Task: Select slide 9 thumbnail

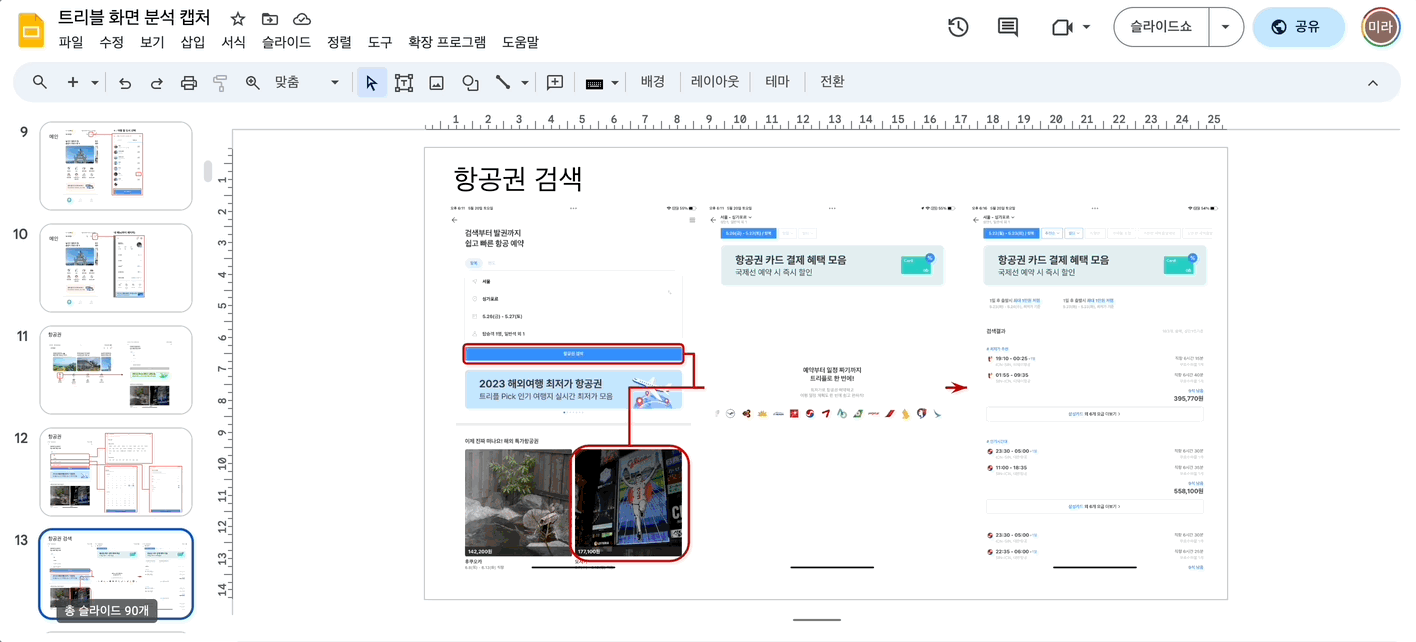Action: tap(116, 166)
